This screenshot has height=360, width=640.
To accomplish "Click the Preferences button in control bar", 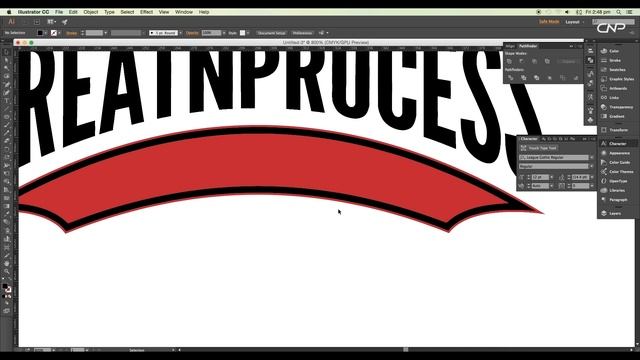I will pyautogui.click(x=302, y=33).
